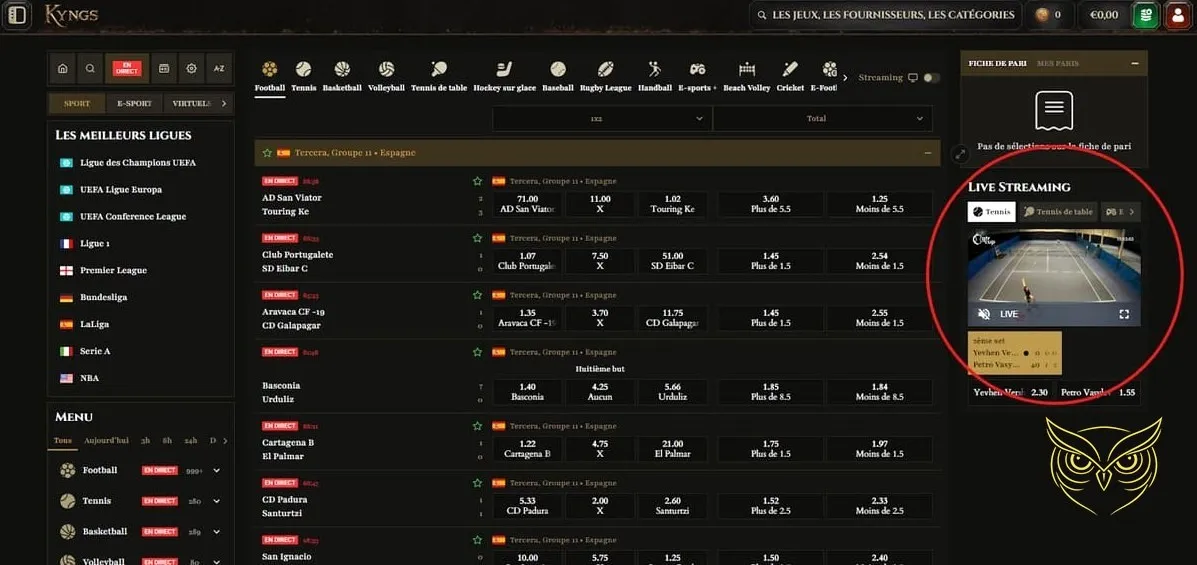Expand Basketball in the sidebar menu
The height and width of the screenshot is (565, 1197).
click(217, 531)
